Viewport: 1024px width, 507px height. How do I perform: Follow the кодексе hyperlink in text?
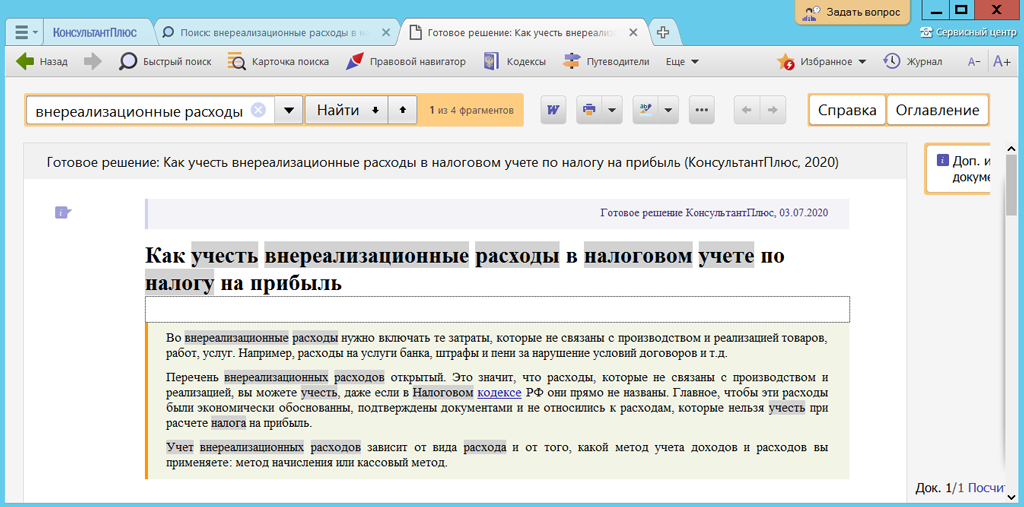(x=498, y=393)
